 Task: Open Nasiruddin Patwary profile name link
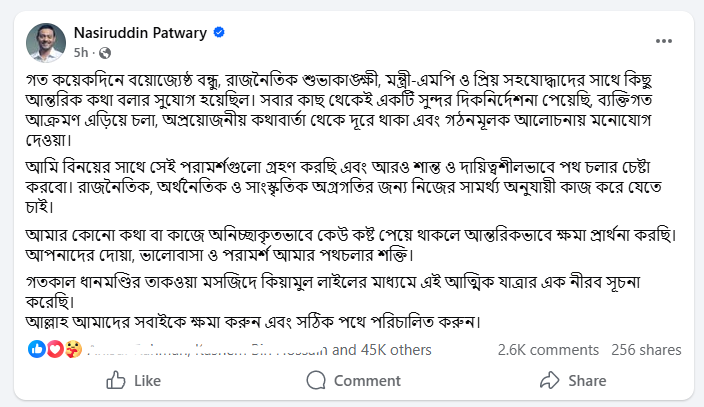coord(140,33)
